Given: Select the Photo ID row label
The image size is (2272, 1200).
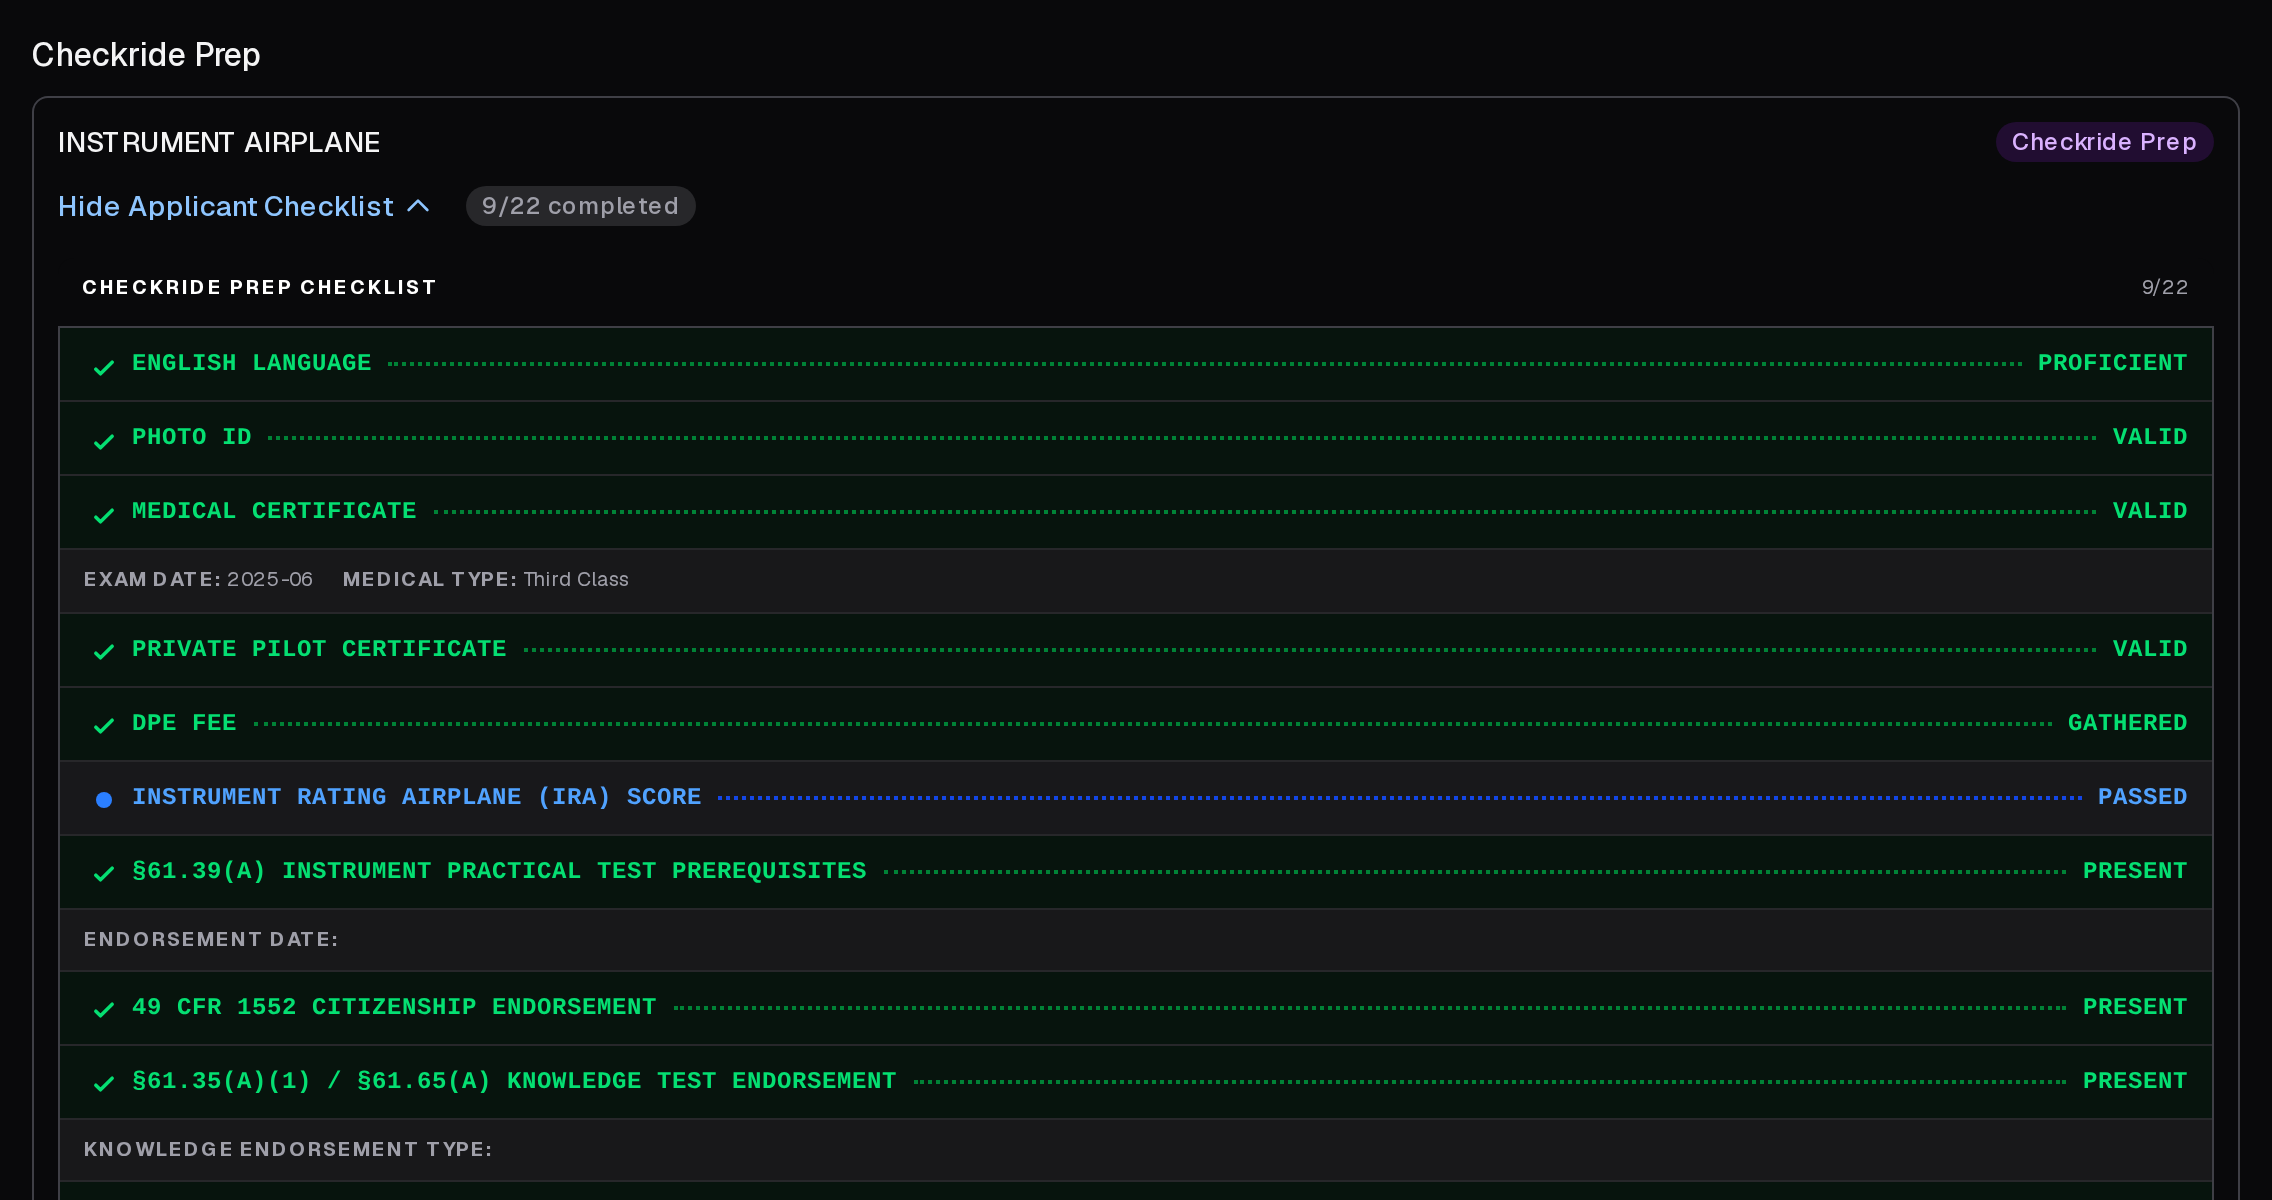Looking at the screenshot, I should (192, 437).
